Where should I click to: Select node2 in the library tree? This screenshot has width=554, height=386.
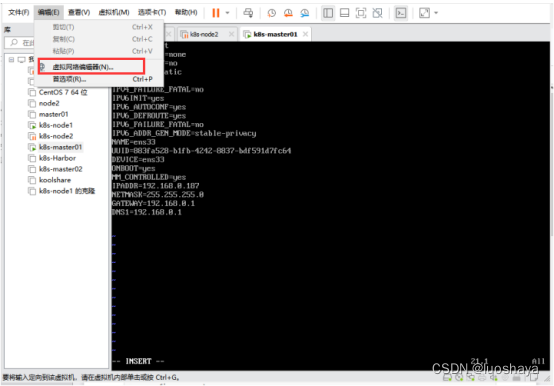coord(49,103)
